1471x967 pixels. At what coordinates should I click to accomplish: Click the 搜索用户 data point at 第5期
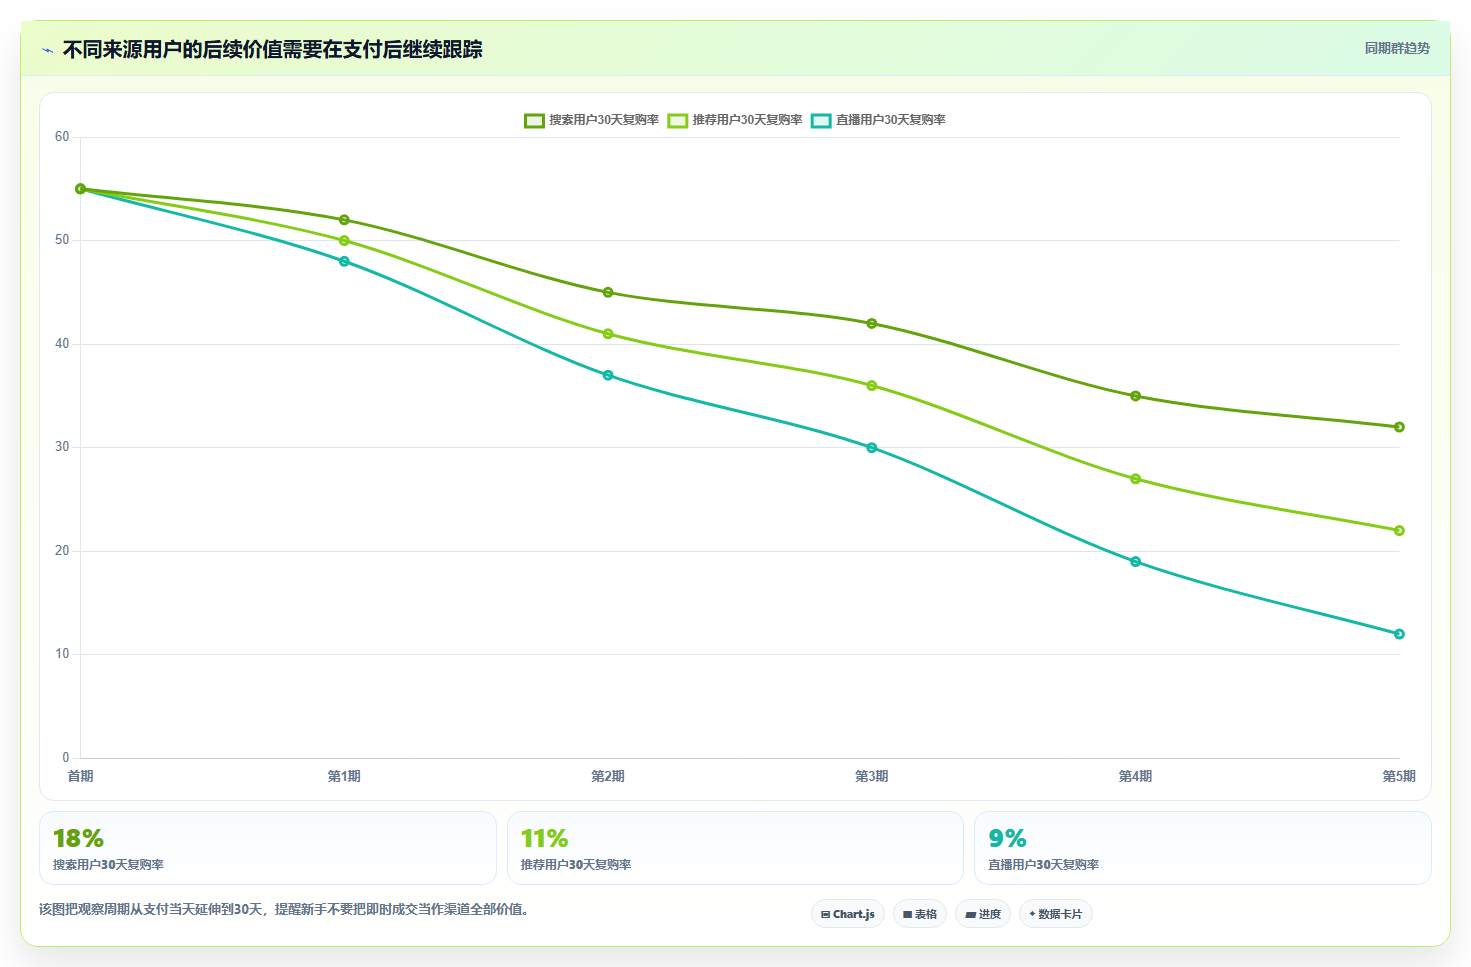coord(1399,427)
